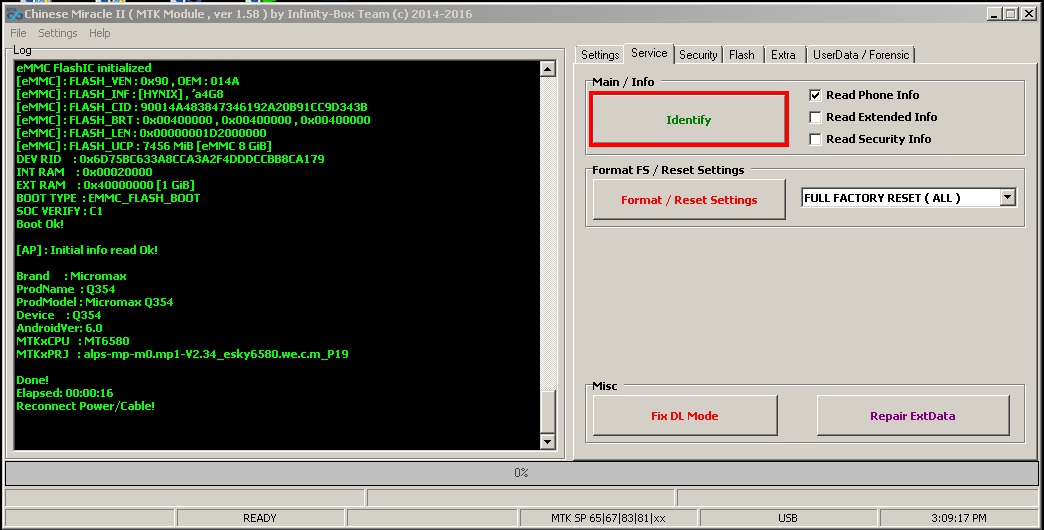Viewport: 1044px width, 530px height.
Task: Click the Repair ExtData button
Action: tap(912, 416)
